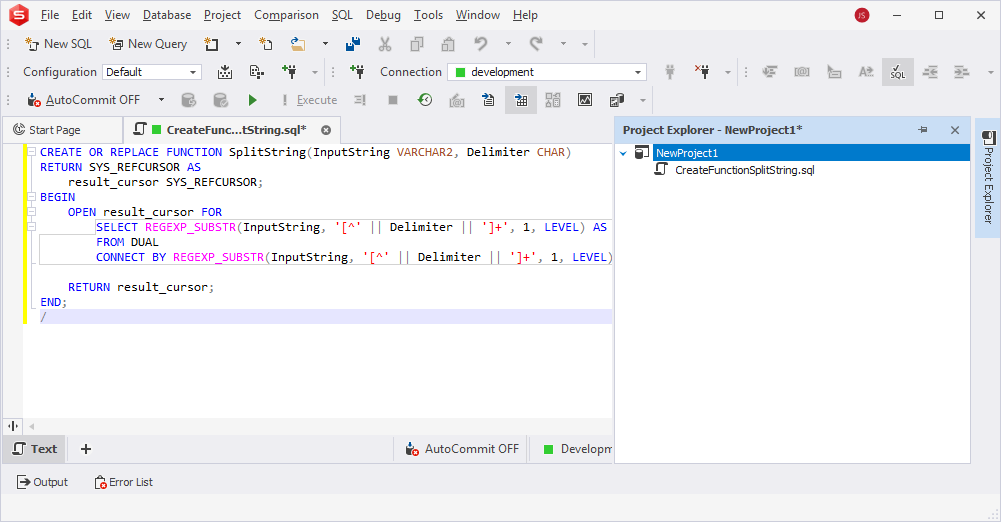Viewport: 1001px width, 522px height.
Task: Open the Configuration Default dropdown
Action: (152, 72)
